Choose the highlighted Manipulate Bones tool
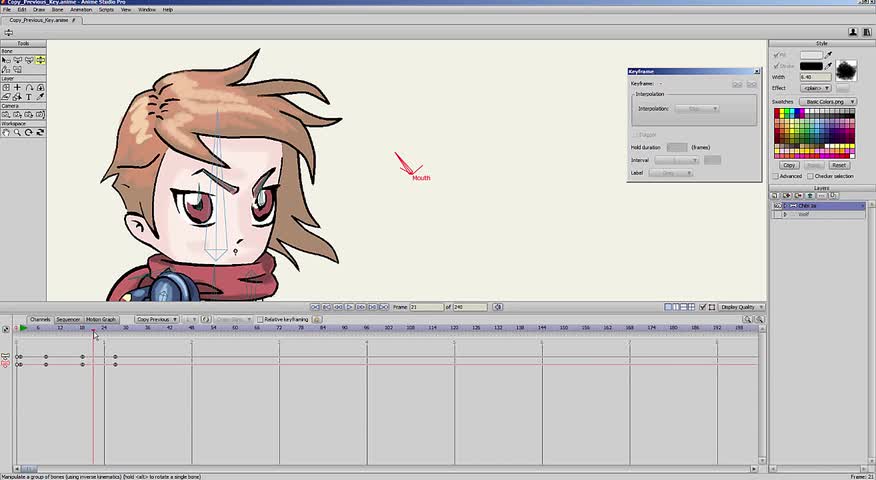 [x=40, y=60]
